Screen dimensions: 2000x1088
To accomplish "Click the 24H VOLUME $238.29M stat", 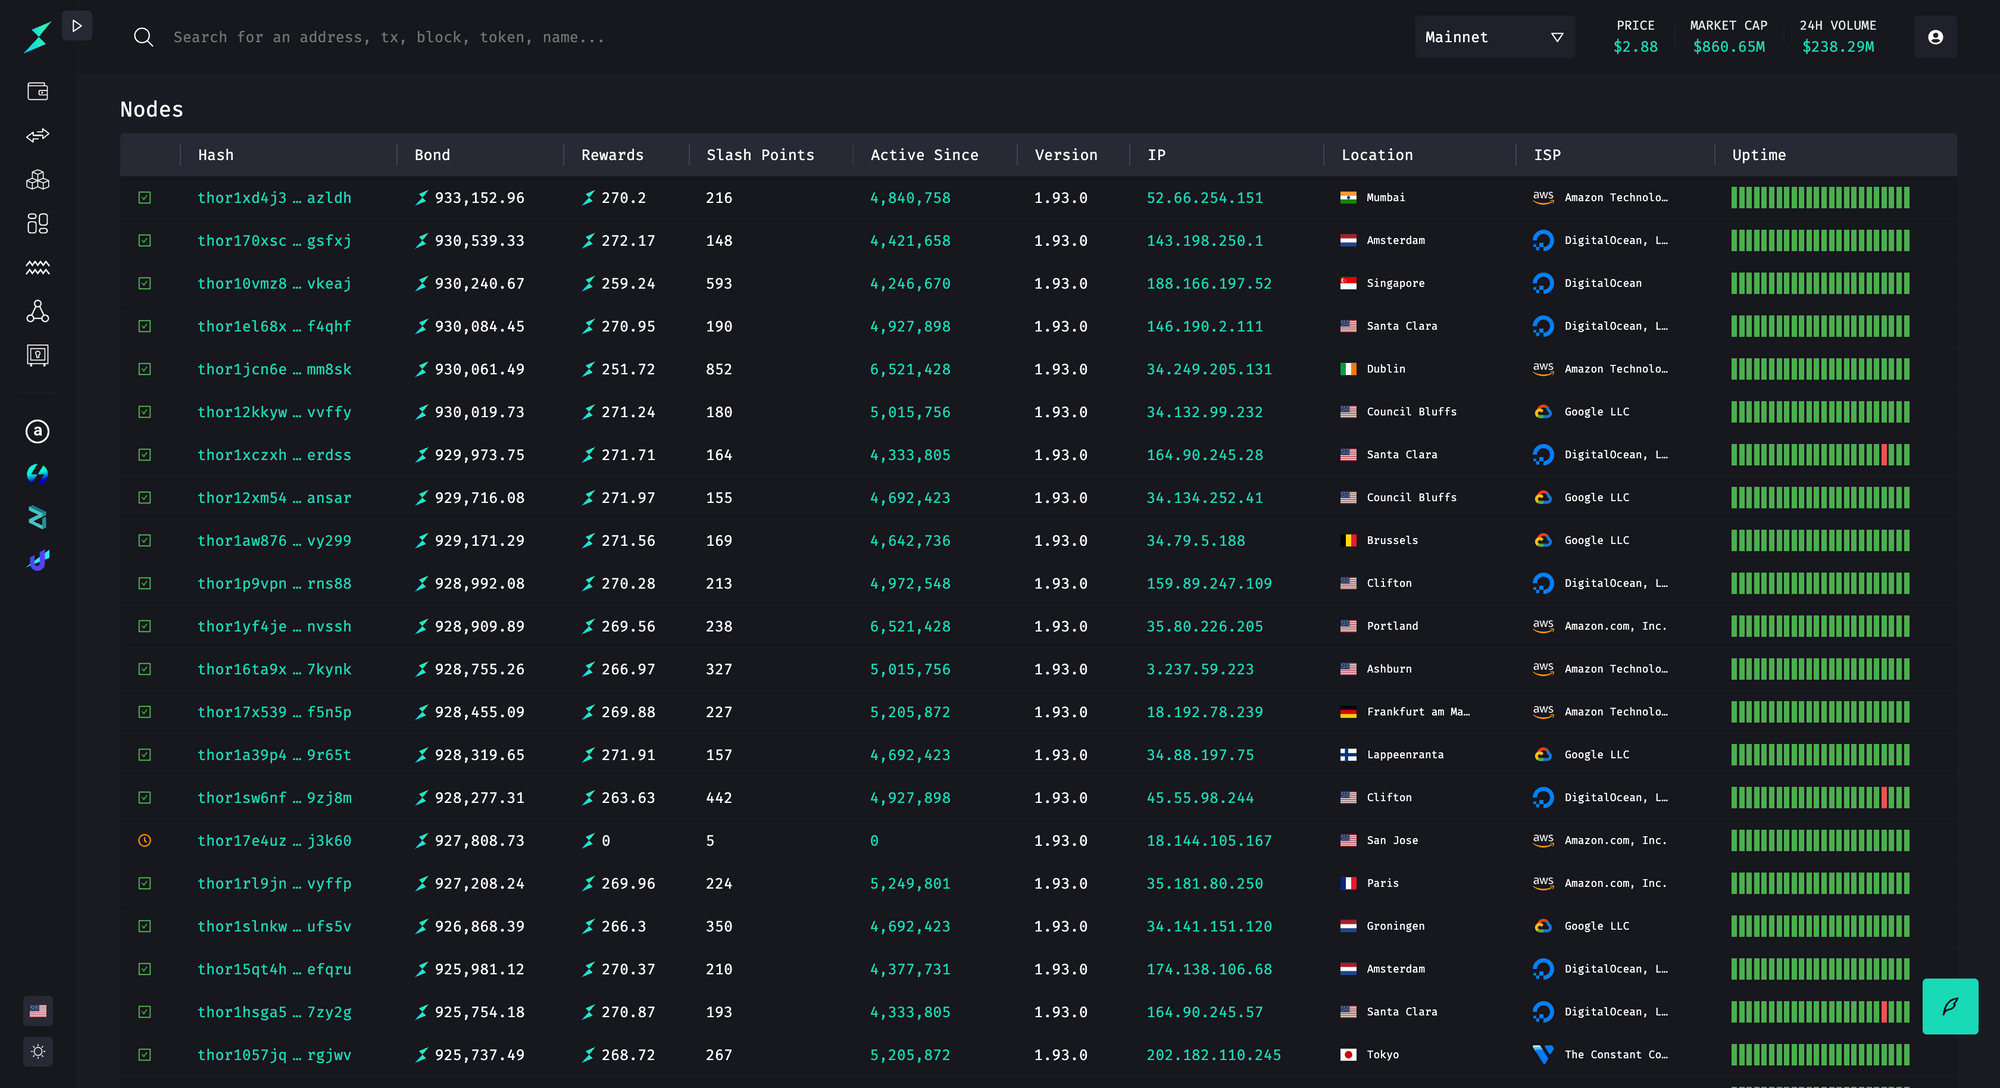I will [x=1838, y=37].
